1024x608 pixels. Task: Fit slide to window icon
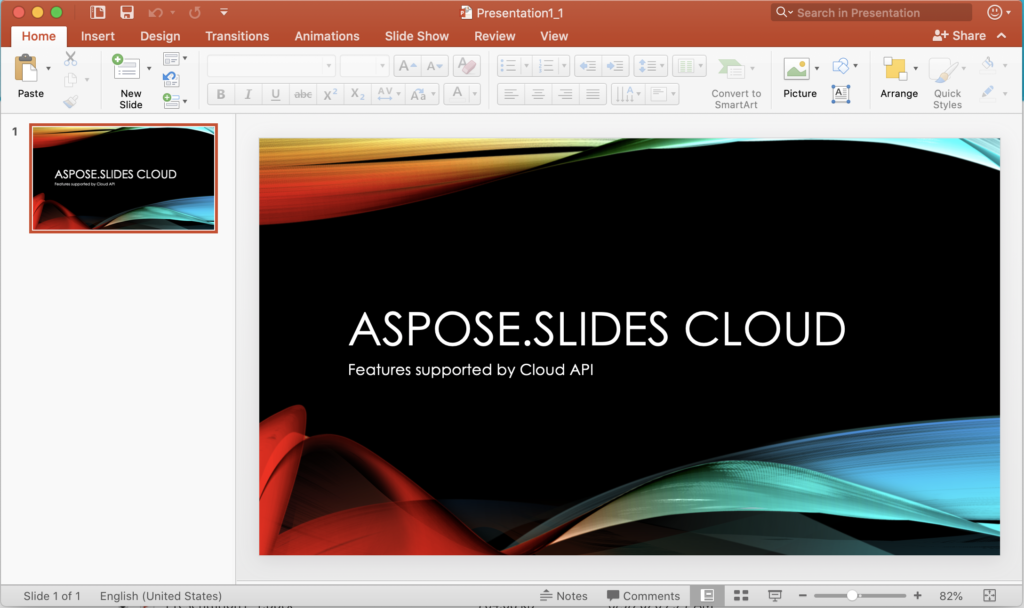(x=989, y=596)
